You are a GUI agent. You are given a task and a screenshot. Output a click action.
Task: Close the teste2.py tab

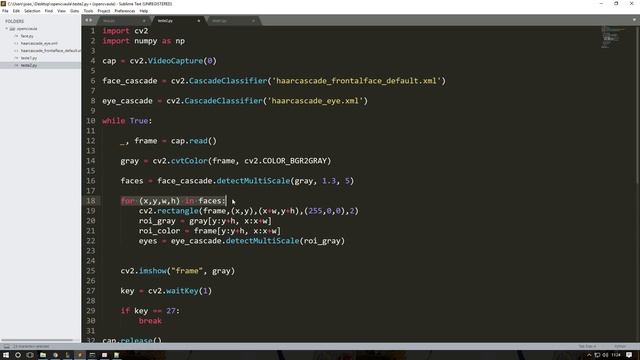click(x=199, y=20)
